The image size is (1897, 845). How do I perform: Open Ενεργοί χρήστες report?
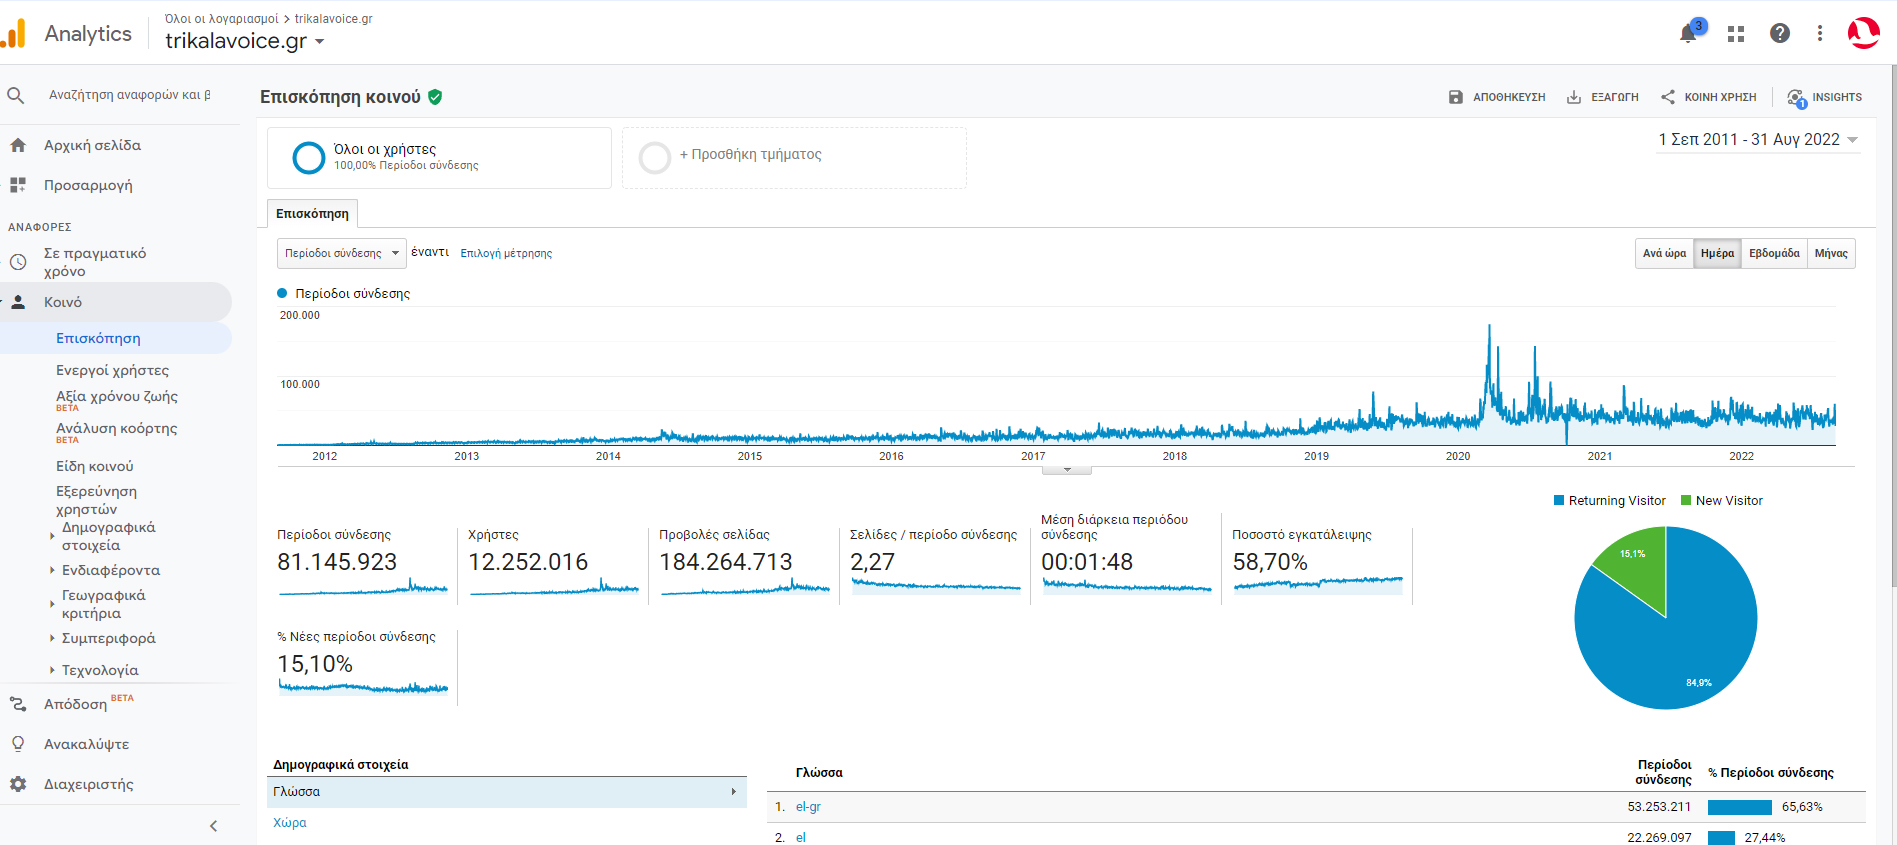(112, 370)
